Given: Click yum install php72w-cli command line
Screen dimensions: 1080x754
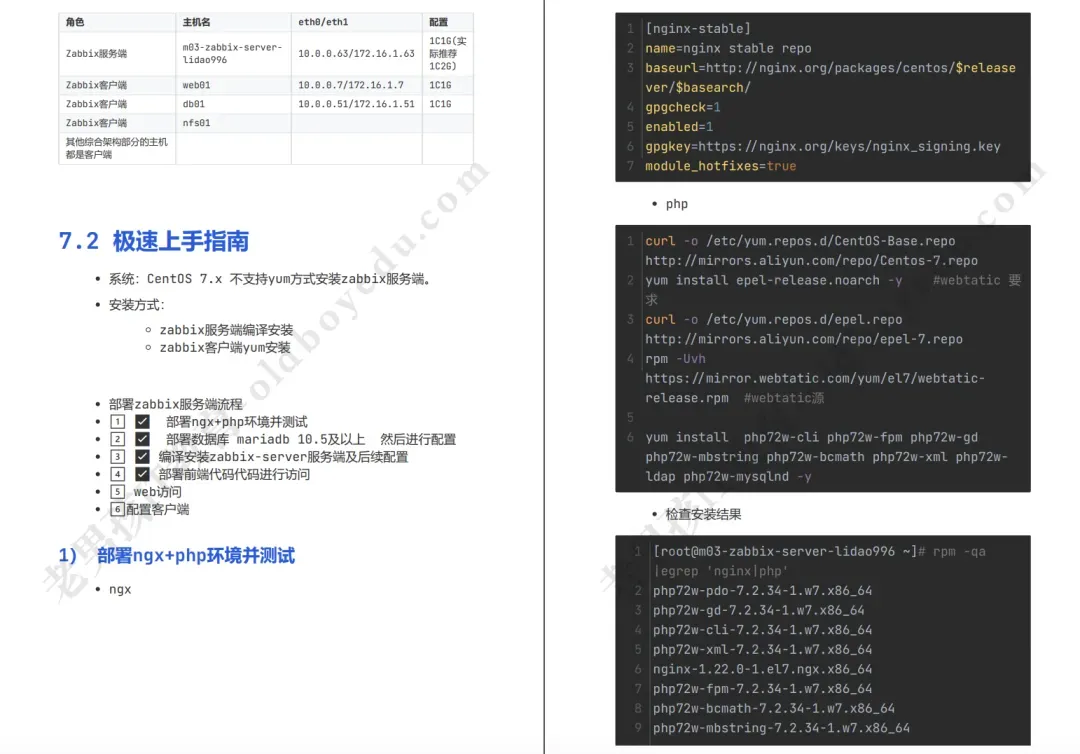Looking at the screenshot, I should point(826,457).
